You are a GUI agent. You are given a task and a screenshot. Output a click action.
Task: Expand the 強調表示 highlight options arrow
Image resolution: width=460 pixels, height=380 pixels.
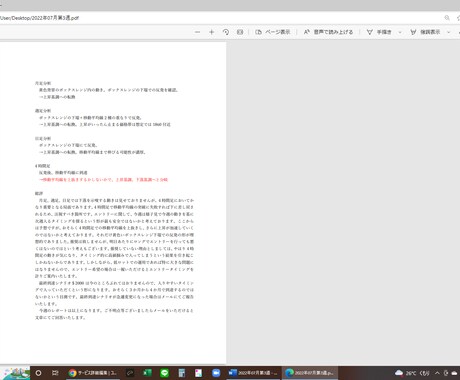449,32
